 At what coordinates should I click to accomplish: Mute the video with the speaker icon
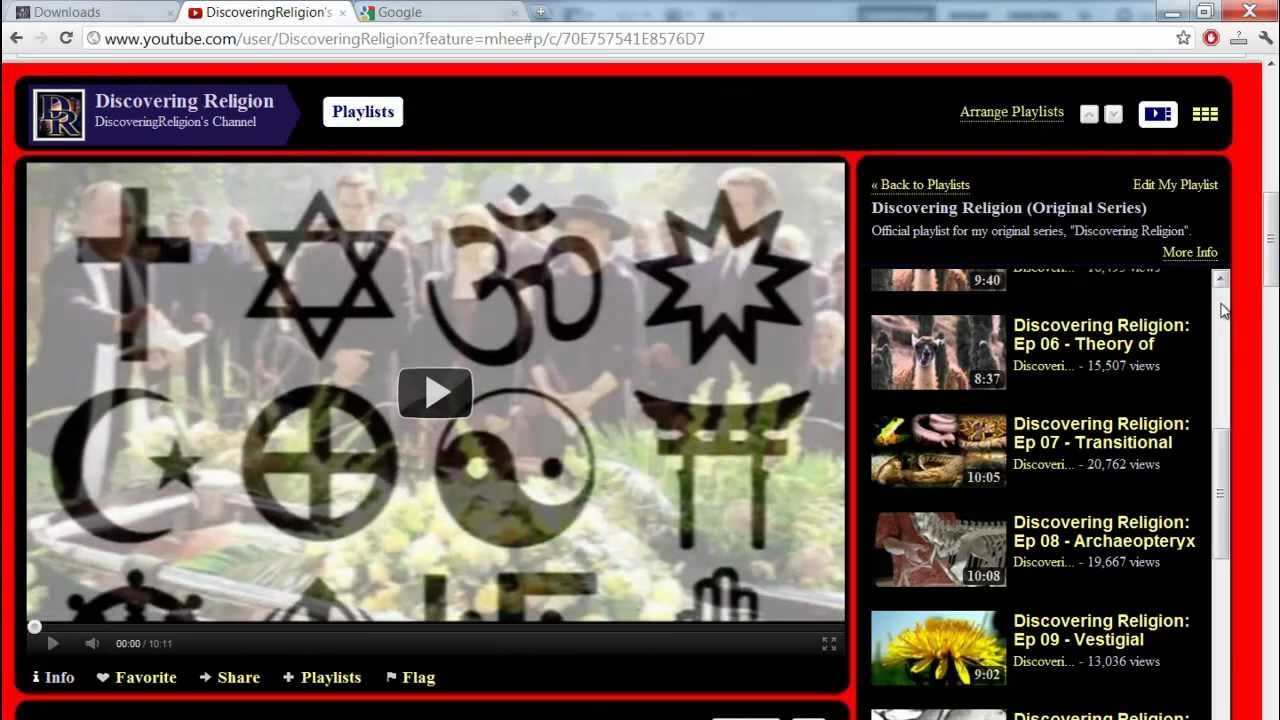tap(92, 643)
